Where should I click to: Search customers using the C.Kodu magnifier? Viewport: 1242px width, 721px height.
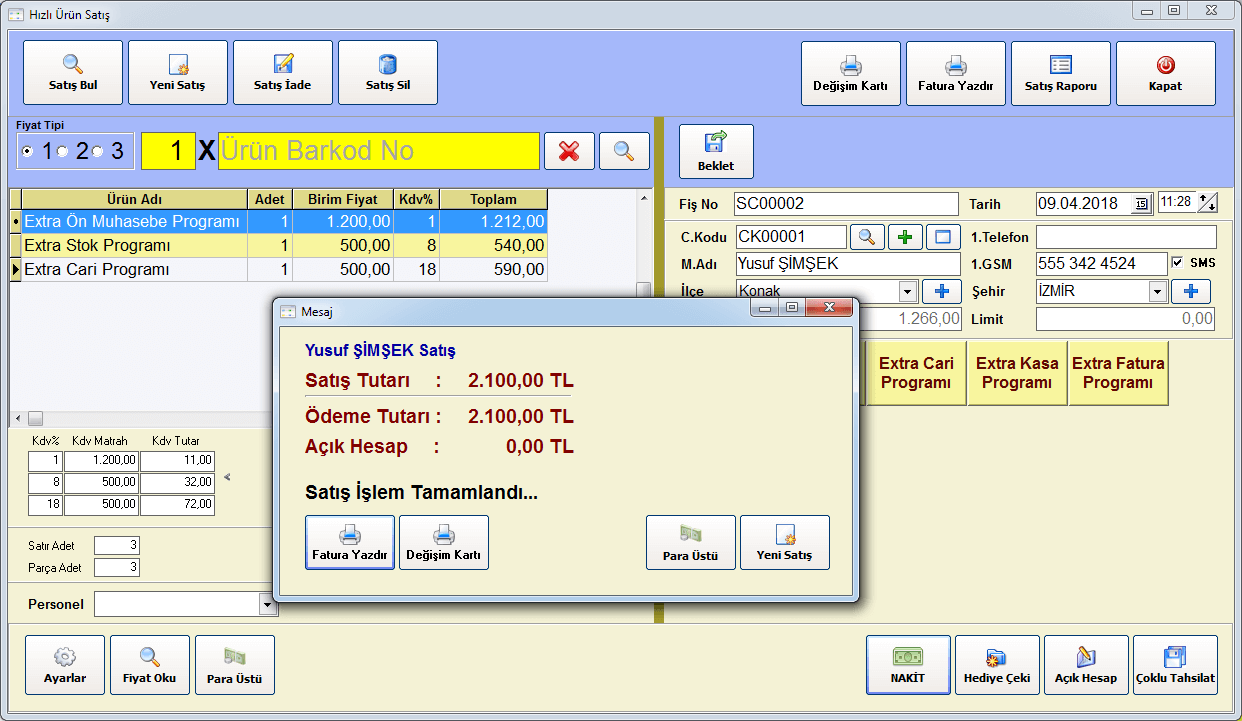pos(867,237)
